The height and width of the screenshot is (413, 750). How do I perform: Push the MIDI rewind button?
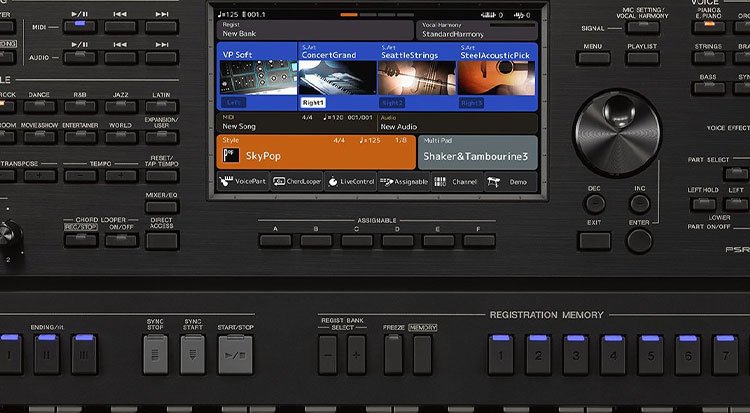(x=121, y=27)
